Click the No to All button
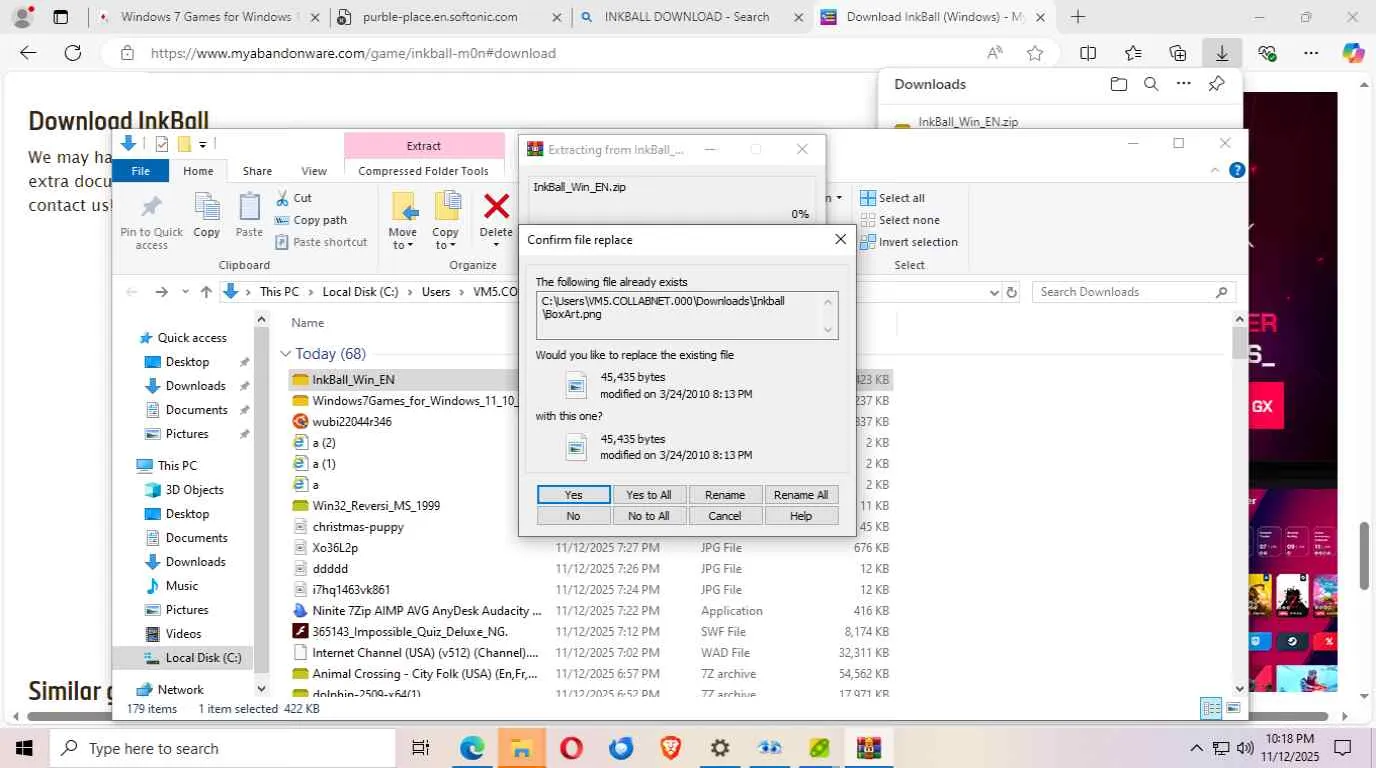This screenshot has height=768, width=1376. 649,516
